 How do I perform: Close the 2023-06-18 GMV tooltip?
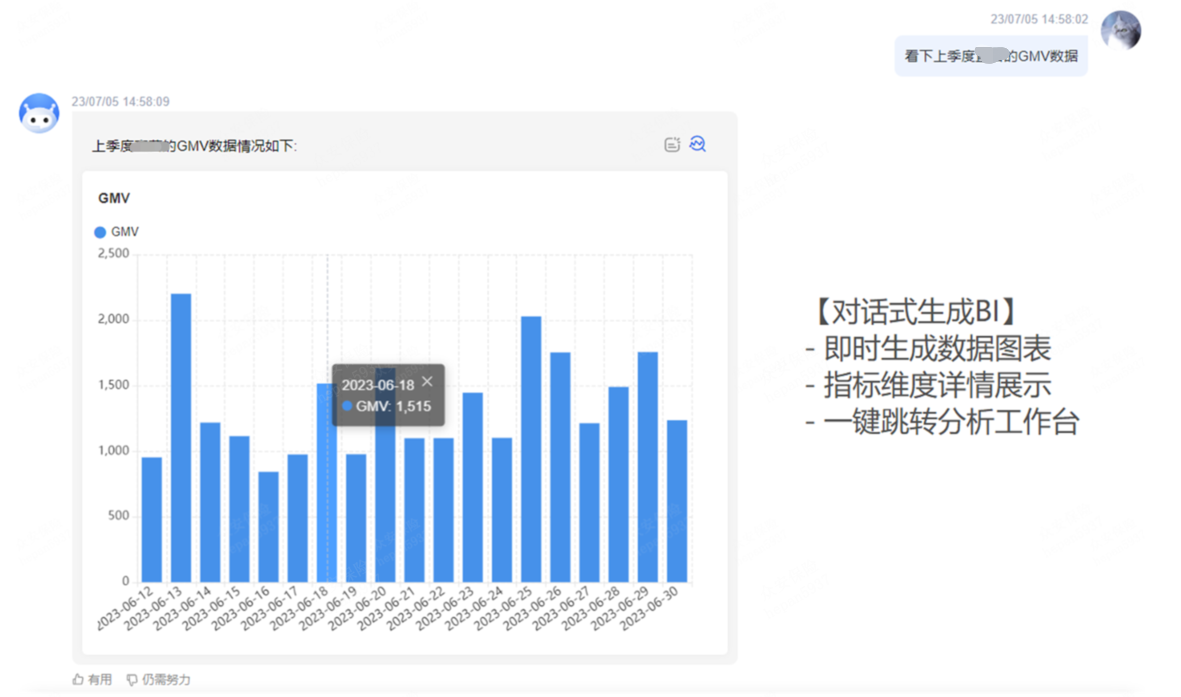point(427,381)
